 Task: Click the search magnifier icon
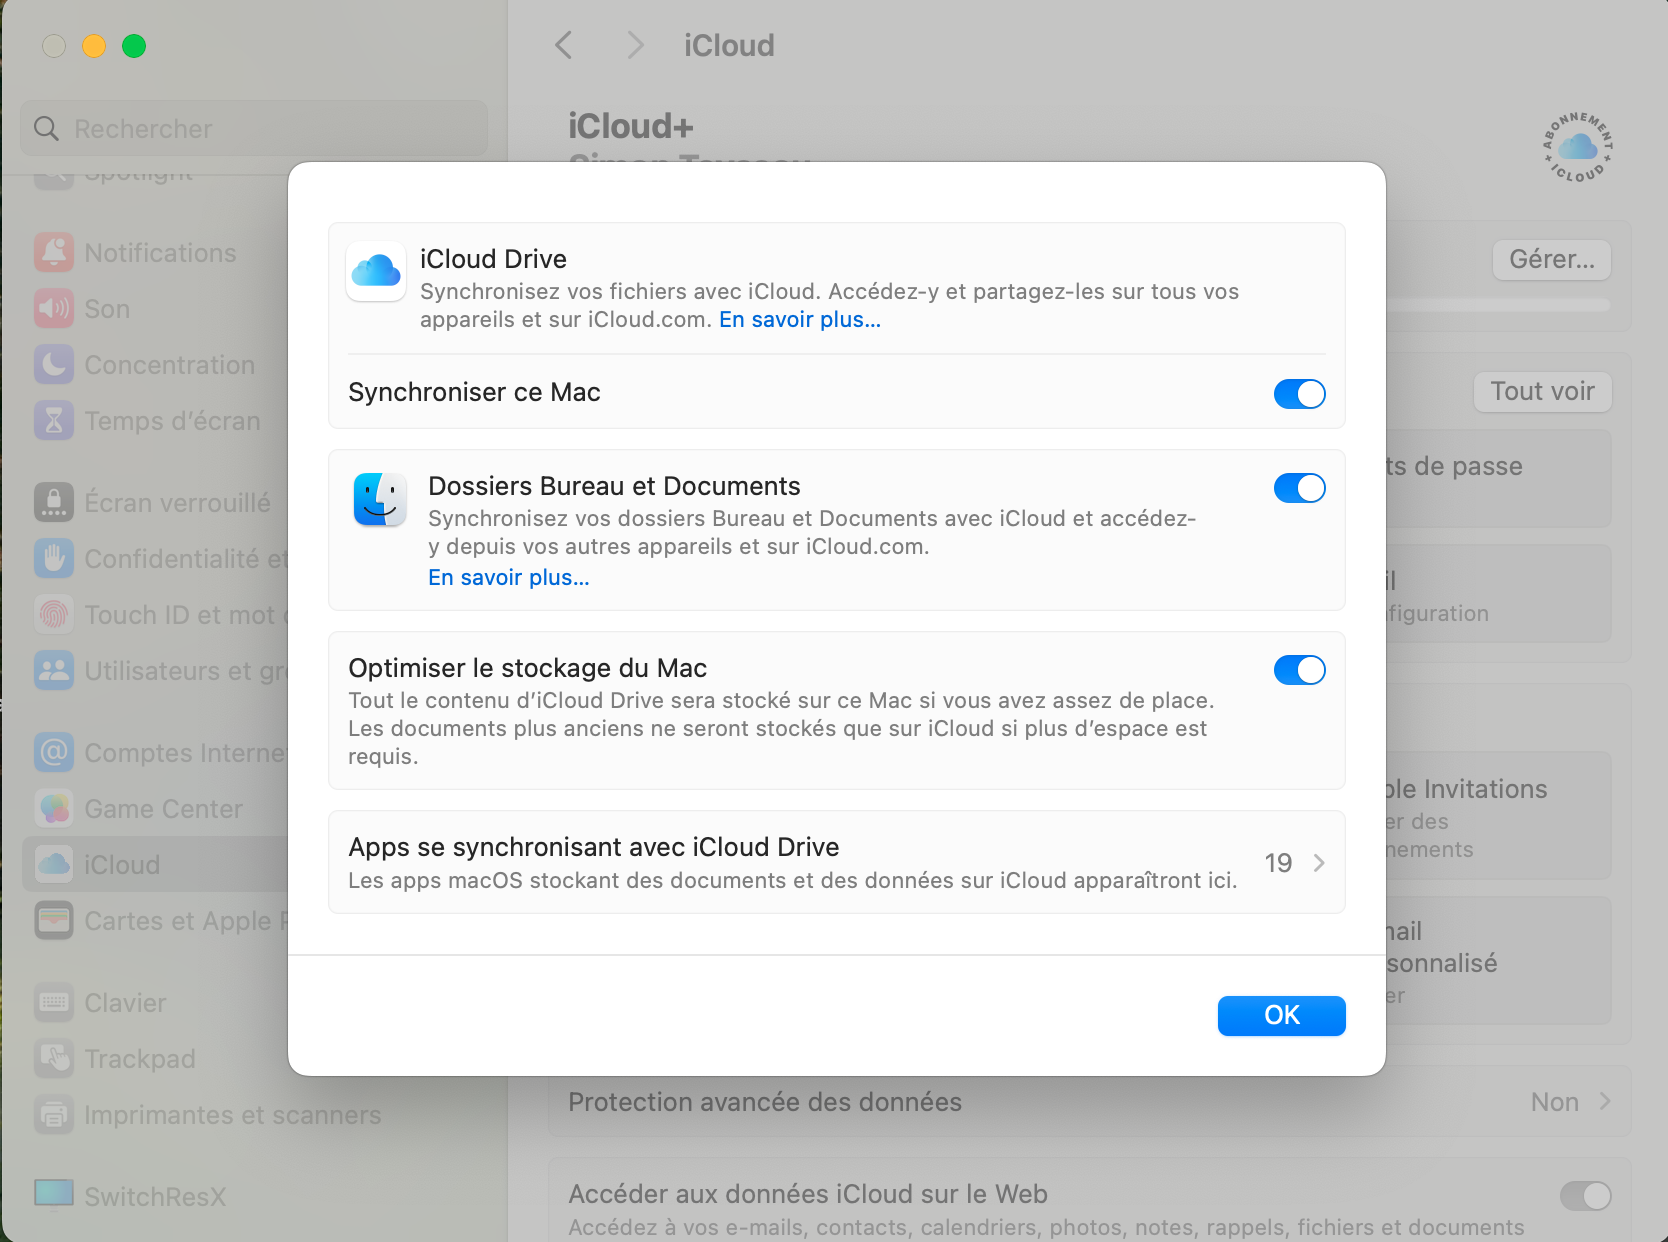coord(46,128)
